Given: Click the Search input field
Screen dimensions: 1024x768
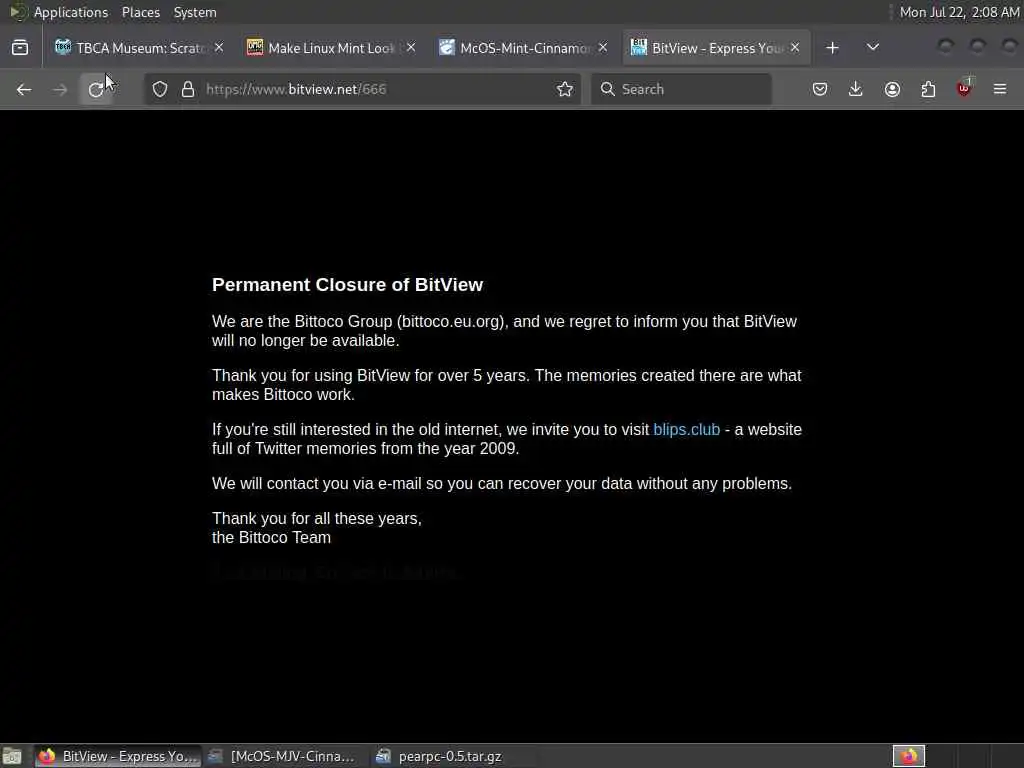Looking at the screenshot, I should coord(681,89).
